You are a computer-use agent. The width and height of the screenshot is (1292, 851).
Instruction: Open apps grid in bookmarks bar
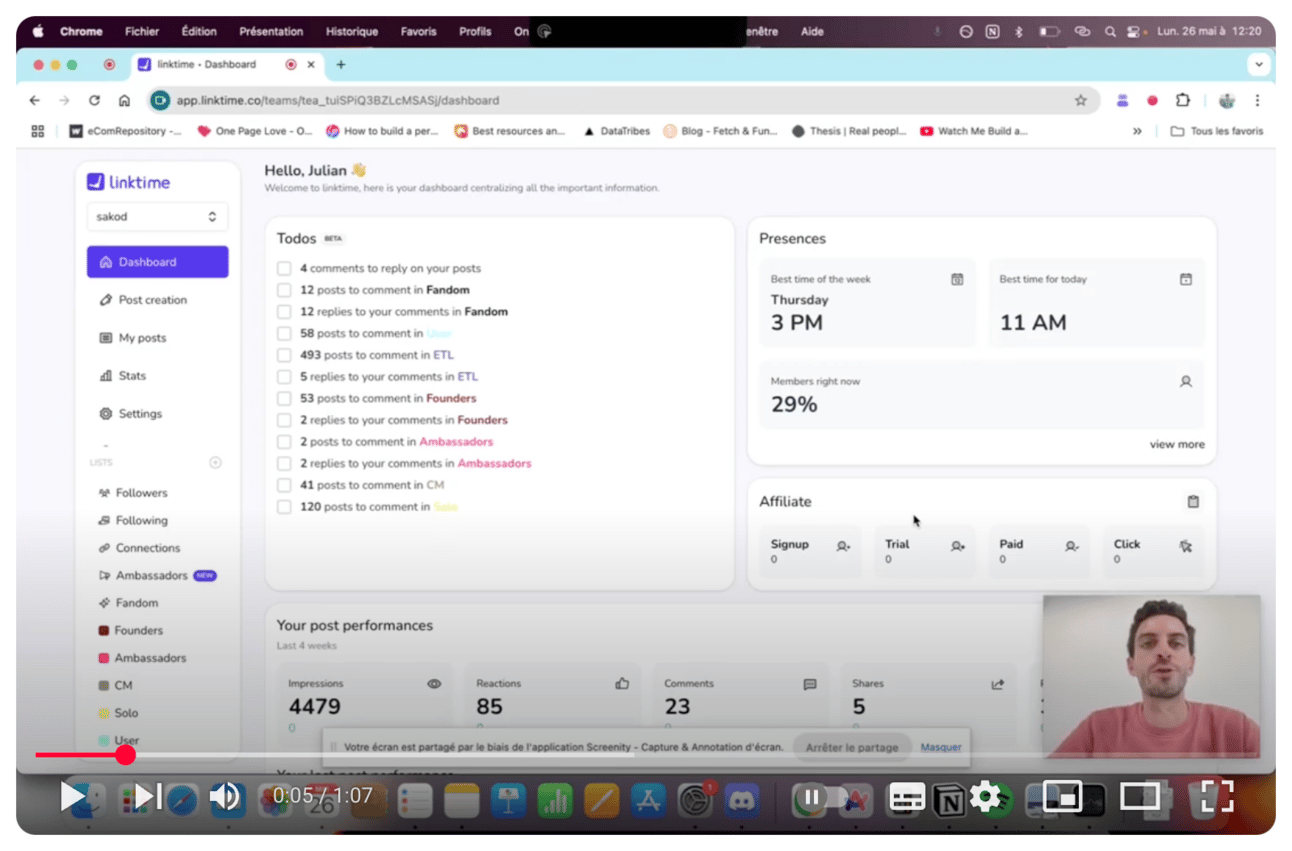38,131
